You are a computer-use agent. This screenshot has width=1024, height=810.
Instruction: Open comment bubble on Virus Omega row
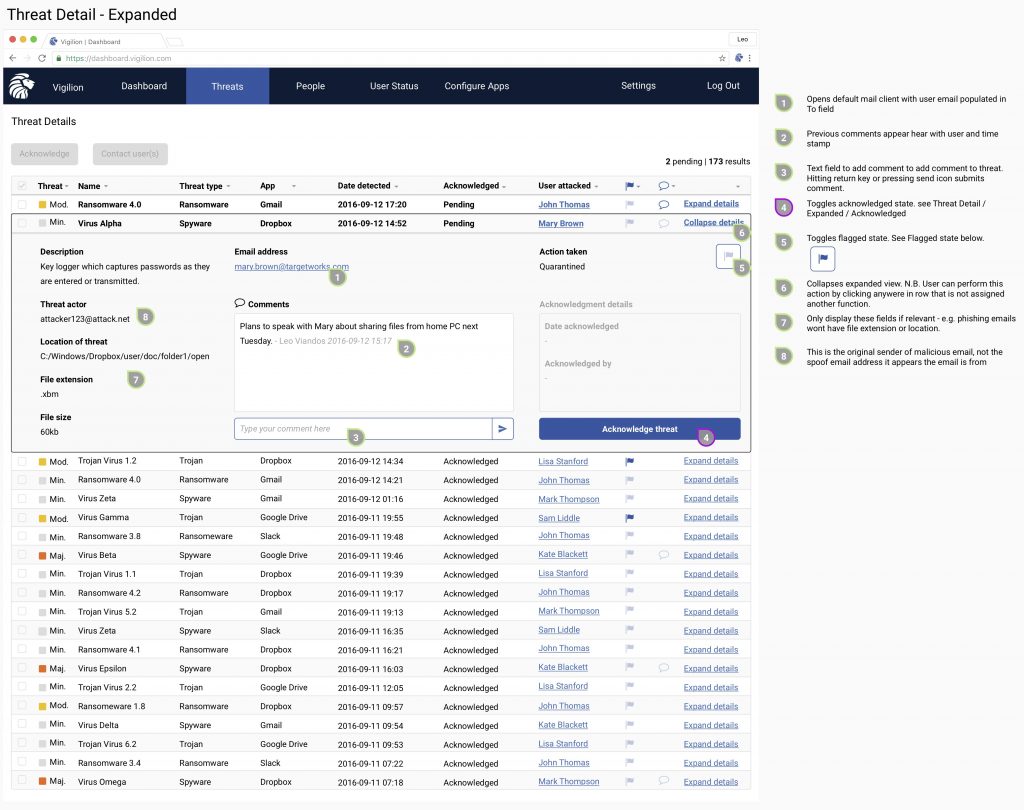pyautogui.click(x=663, y=781)
